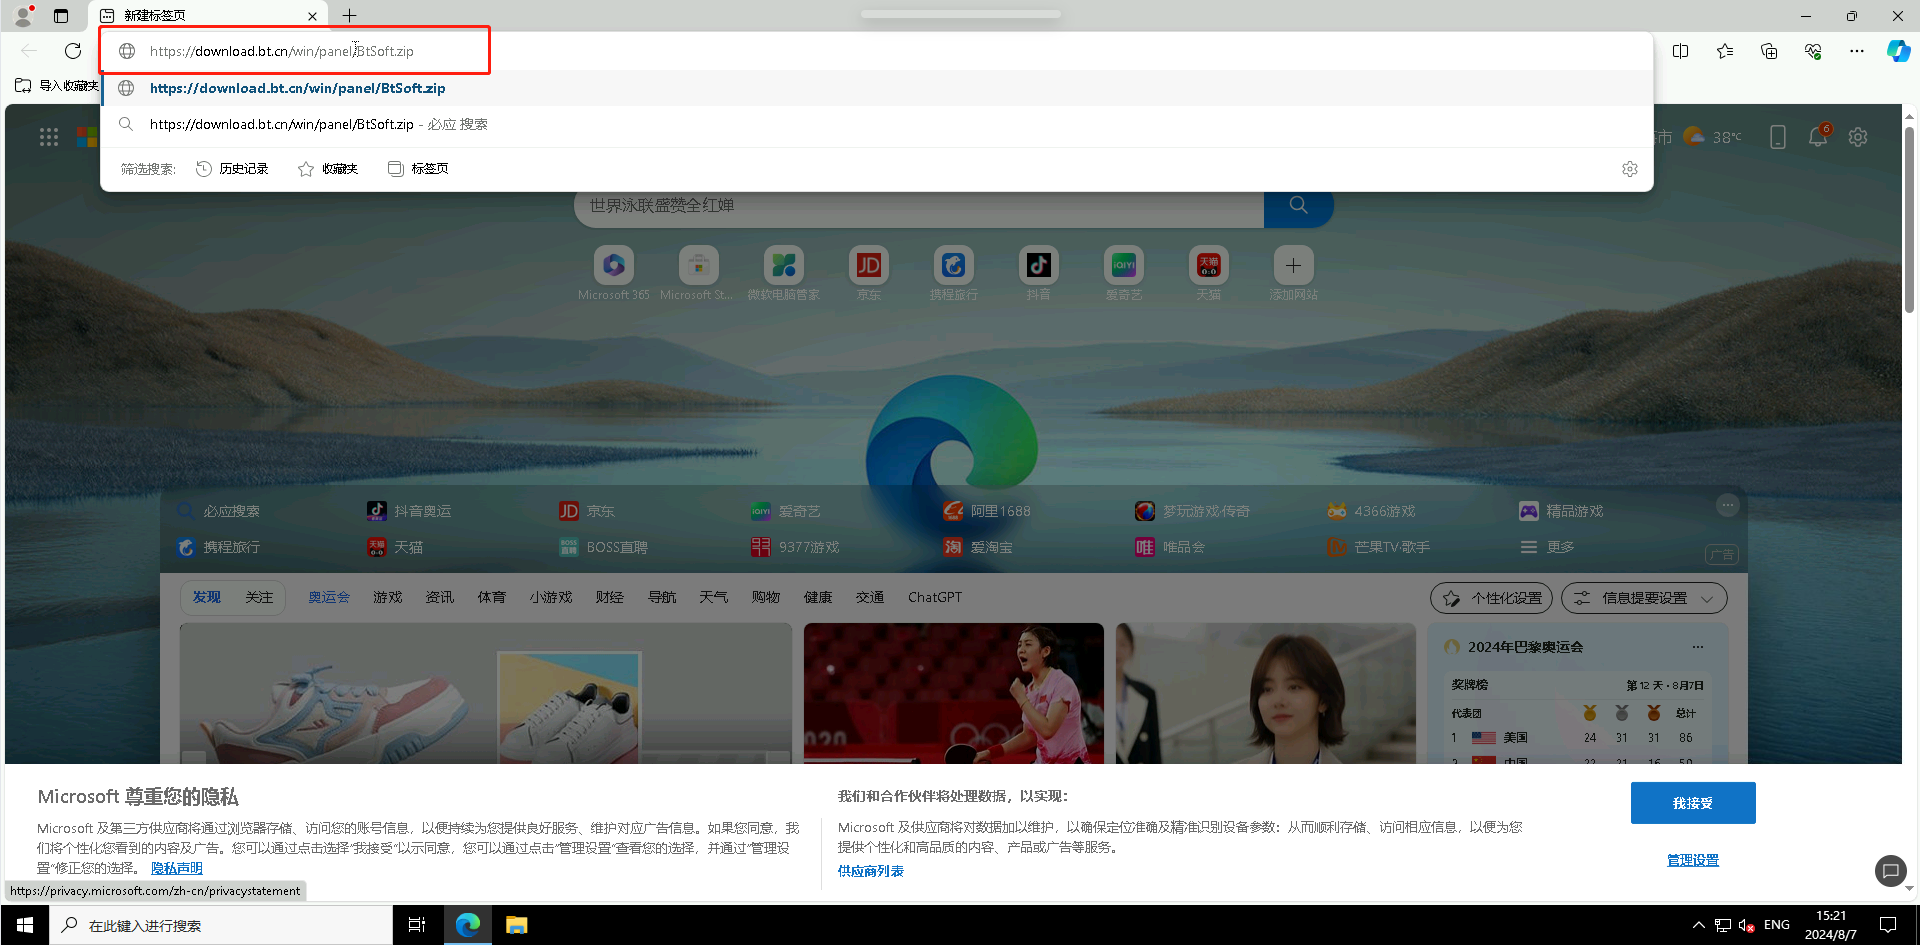This screenshot has height=945, width=1920.
Task: Open the 隐私声明 link
Action: click(177, 868)
